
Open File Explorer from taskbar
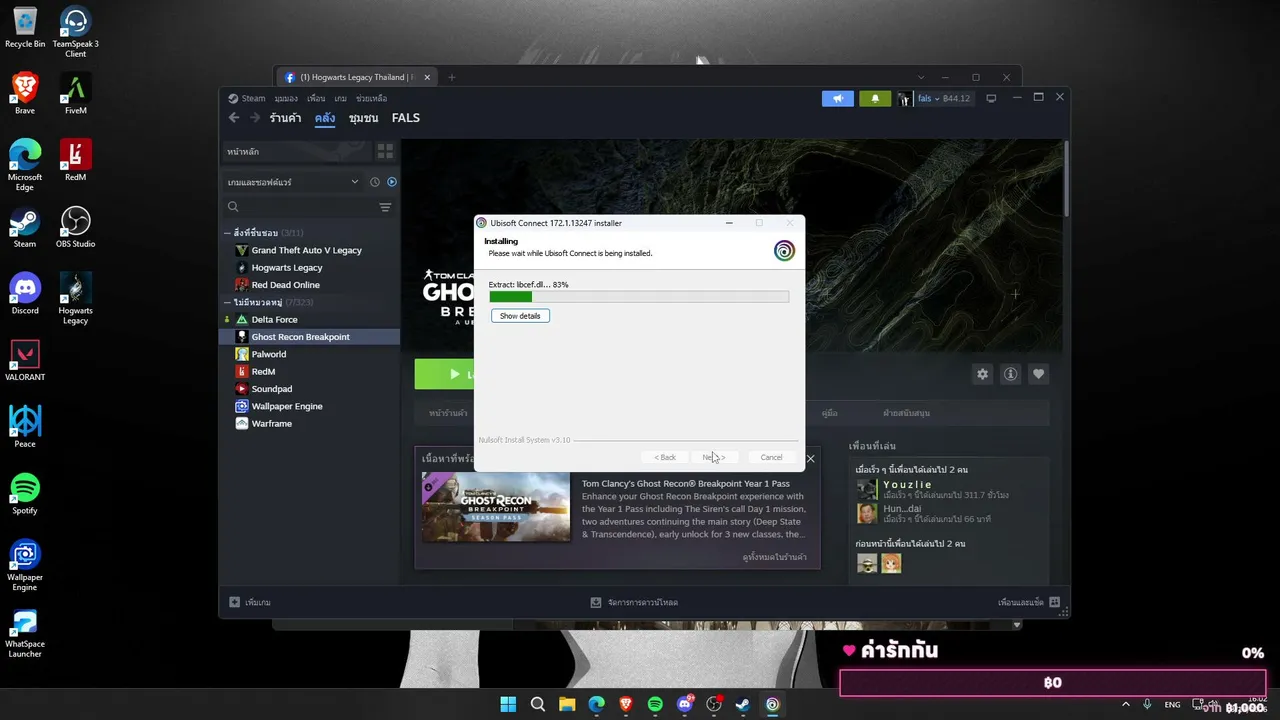pos(567,704)
